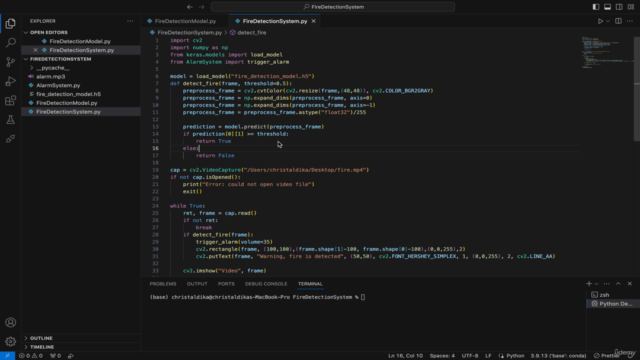This screenshot has width=640, height=360.
Task: Open the Source Control view
Action: pos(11,62)
